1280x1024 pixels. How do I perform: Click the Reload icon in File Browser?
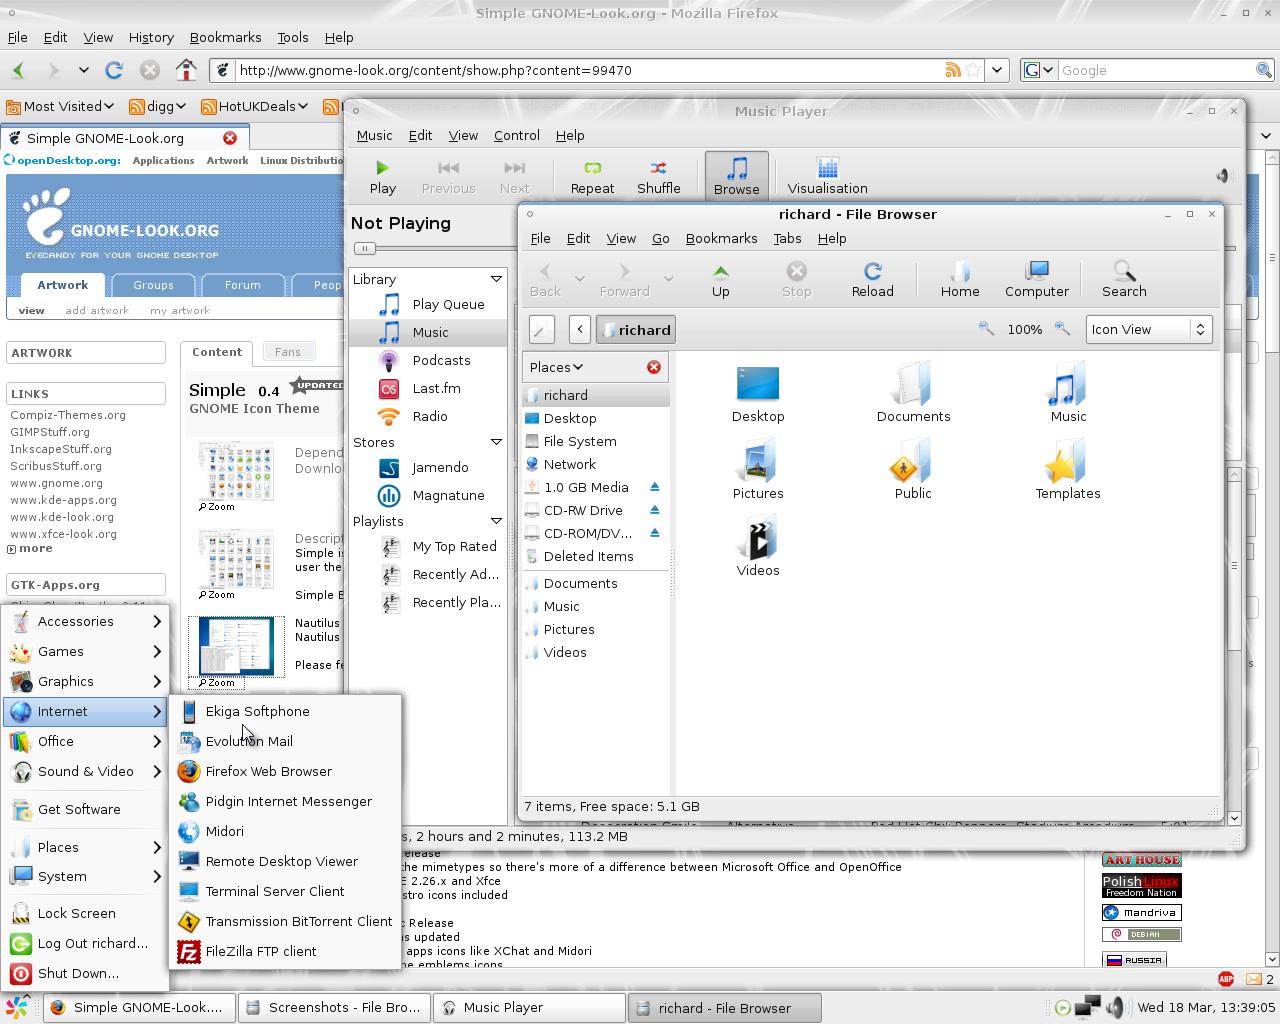click(872, 279)
